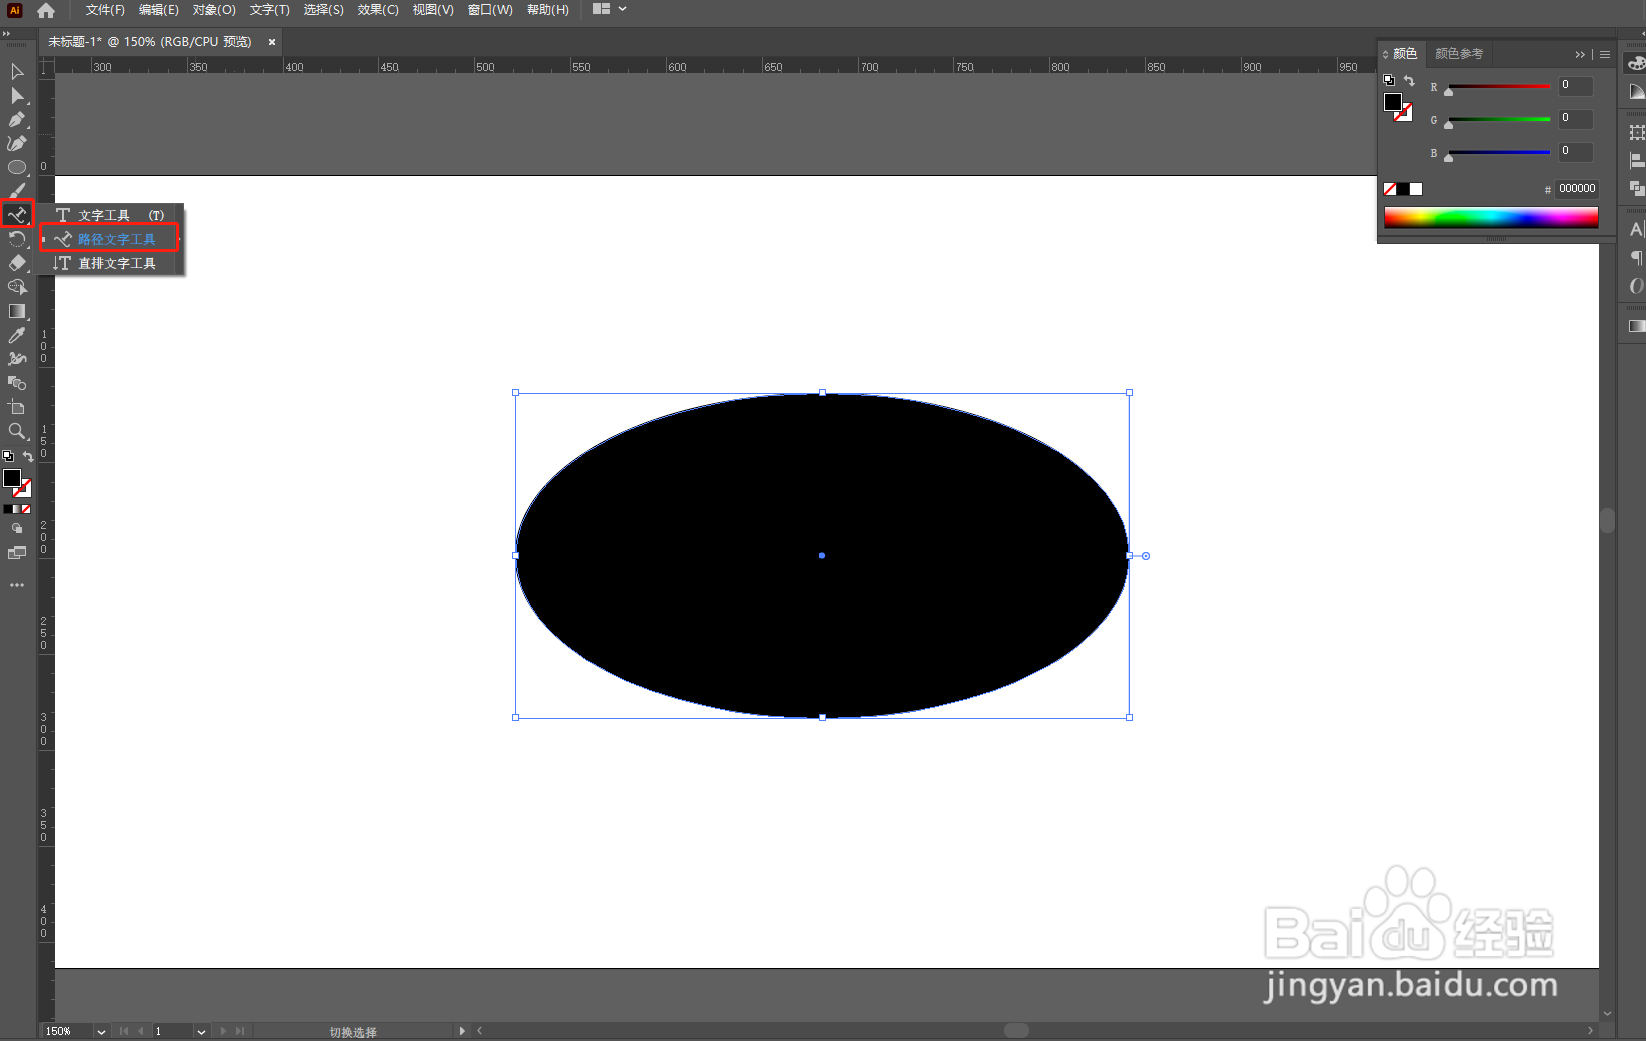Choose 直排文字工具 from flyout
This screenshot has width=1646, height=1041.
(x=110, y=263)
